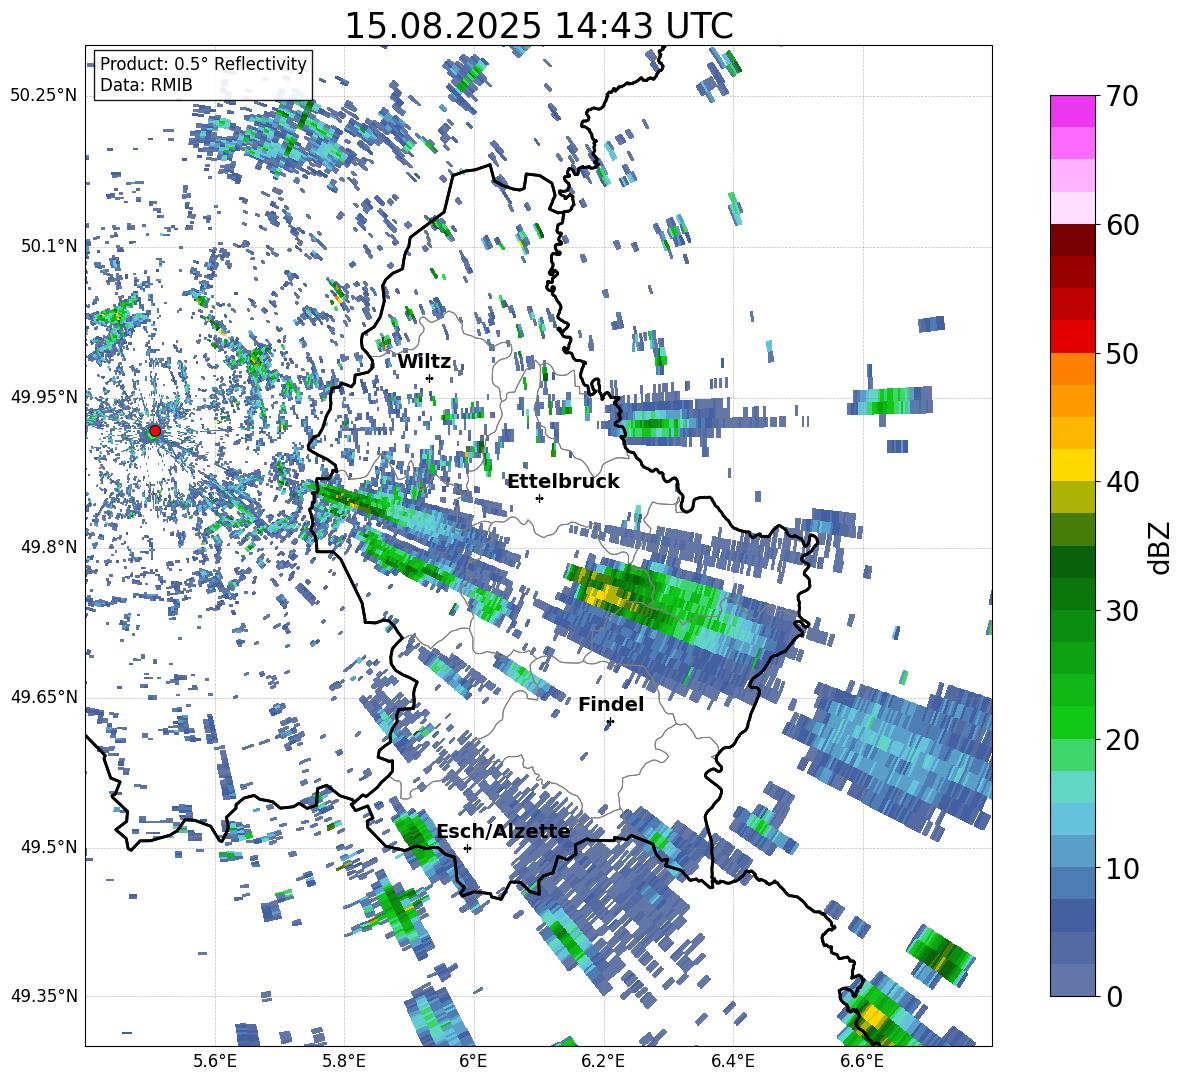
Task: Click the 6°E longitude label
Action: [x=473, y=1061]
